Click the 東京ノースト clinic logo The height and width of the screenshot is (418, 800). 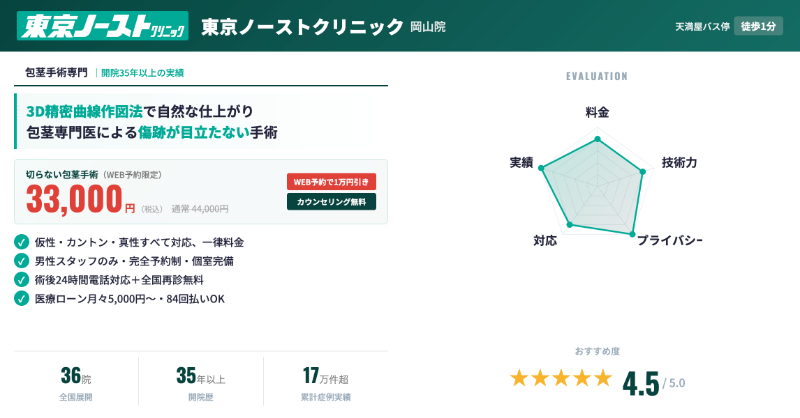[102, 25]
